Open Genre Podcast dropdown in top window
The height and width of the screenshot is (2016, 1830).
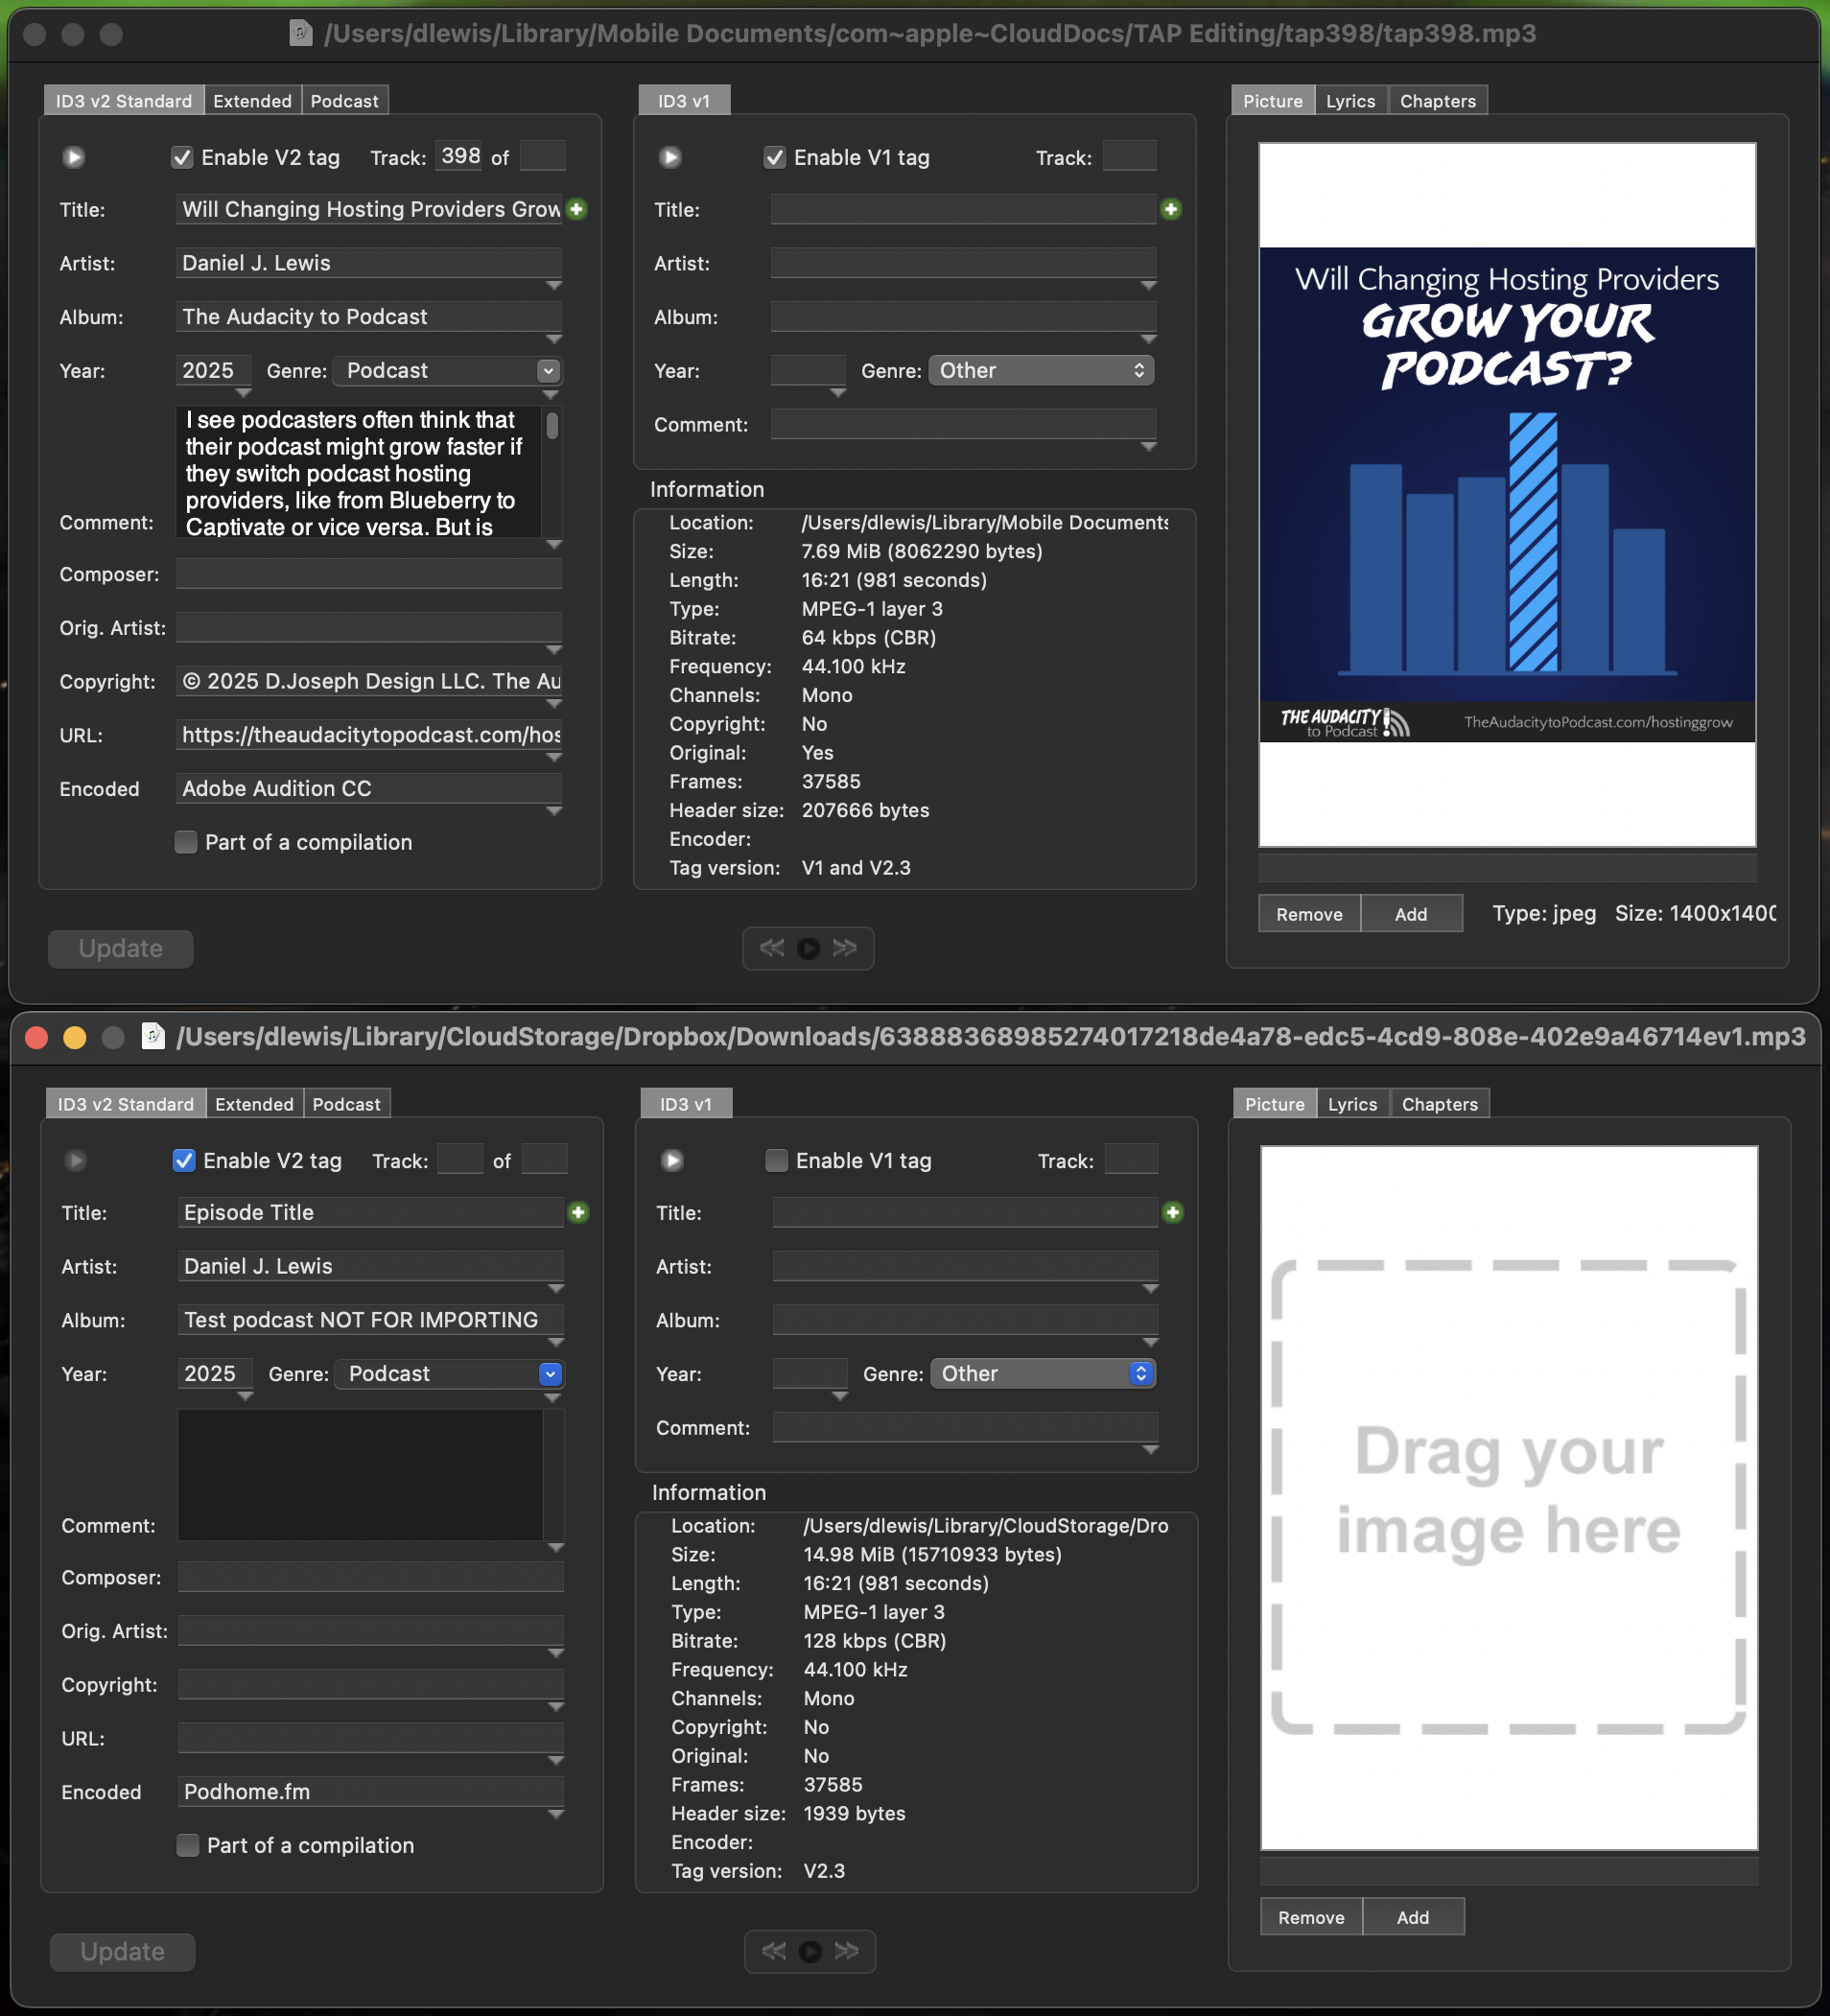tap(548, 371)
